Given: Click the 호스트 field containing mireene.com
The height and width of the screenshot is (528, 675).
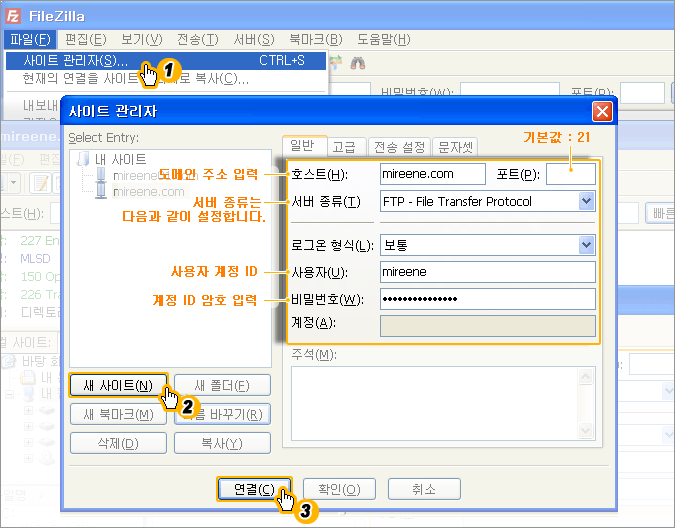Looking at the screenshot, I should tap(432, 174).
